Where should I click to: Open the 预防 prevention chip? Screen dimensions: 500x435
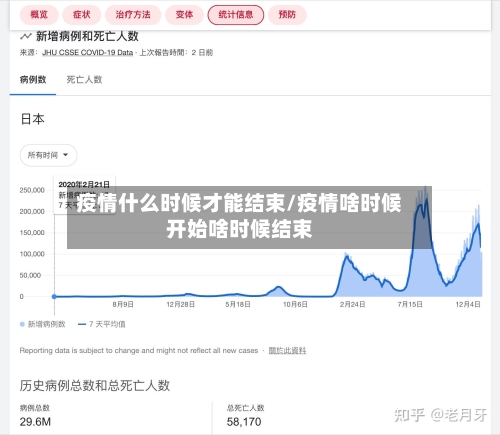click(287, 15)
